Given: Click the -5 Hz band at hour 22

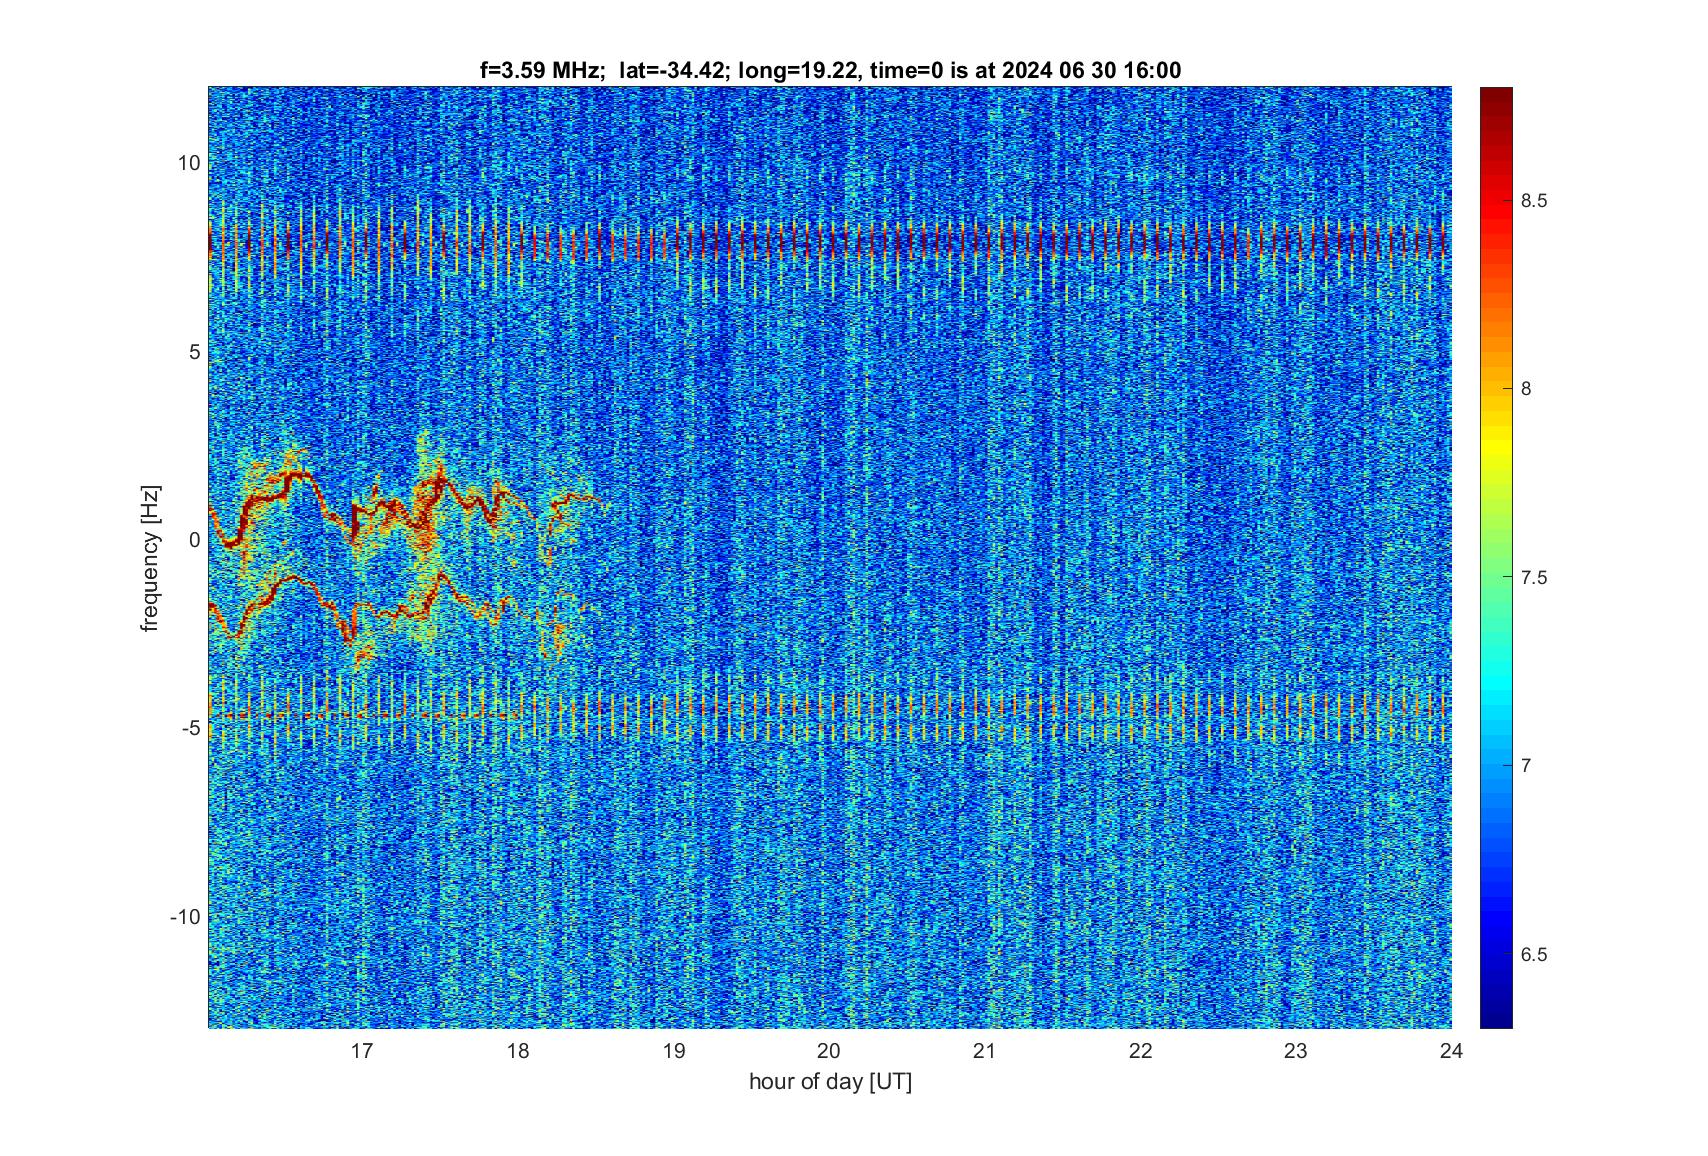Looking at the screenshot, I should [1140, 710].
